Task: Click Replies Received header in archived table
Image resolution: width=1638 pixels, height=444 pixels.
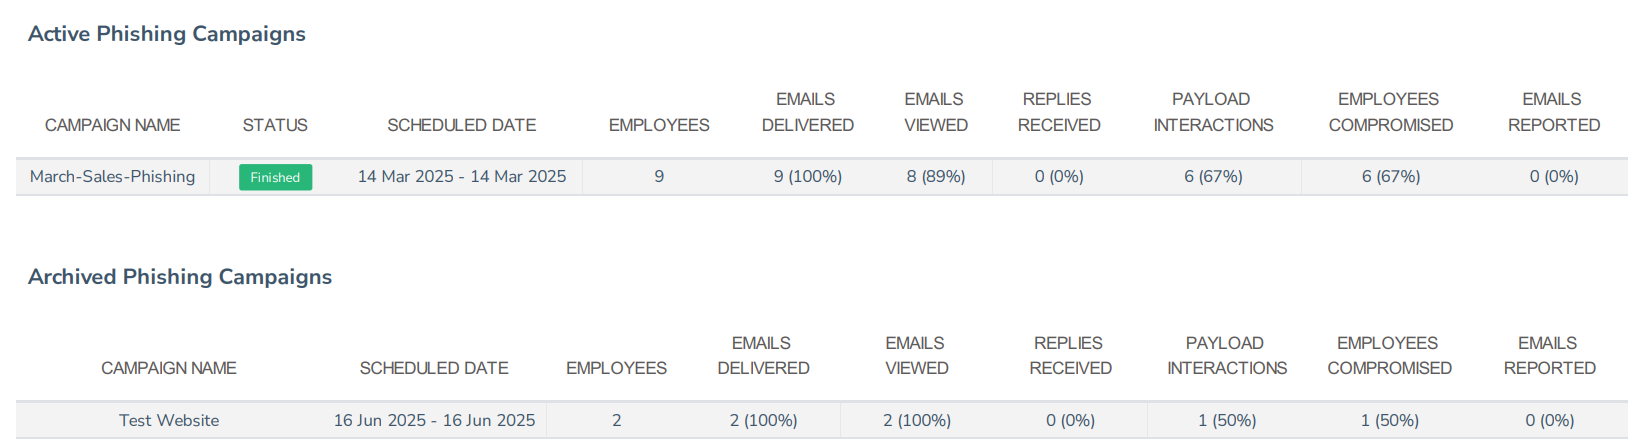Action: coord(1070,356)
